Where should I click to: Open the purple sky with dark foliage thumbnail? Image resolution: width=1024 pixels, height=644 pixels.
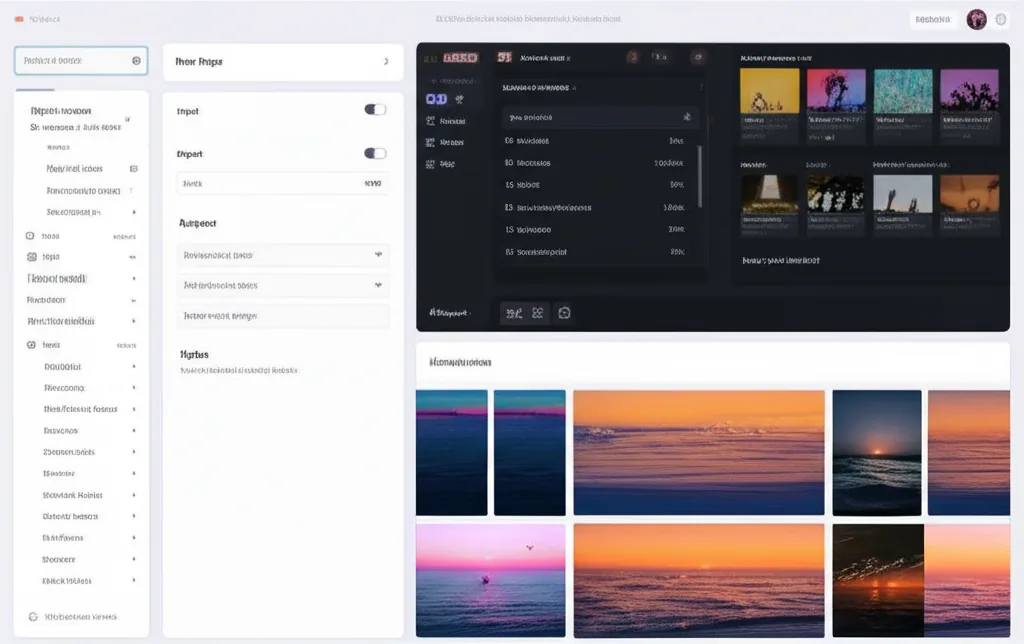coord(969,91)
